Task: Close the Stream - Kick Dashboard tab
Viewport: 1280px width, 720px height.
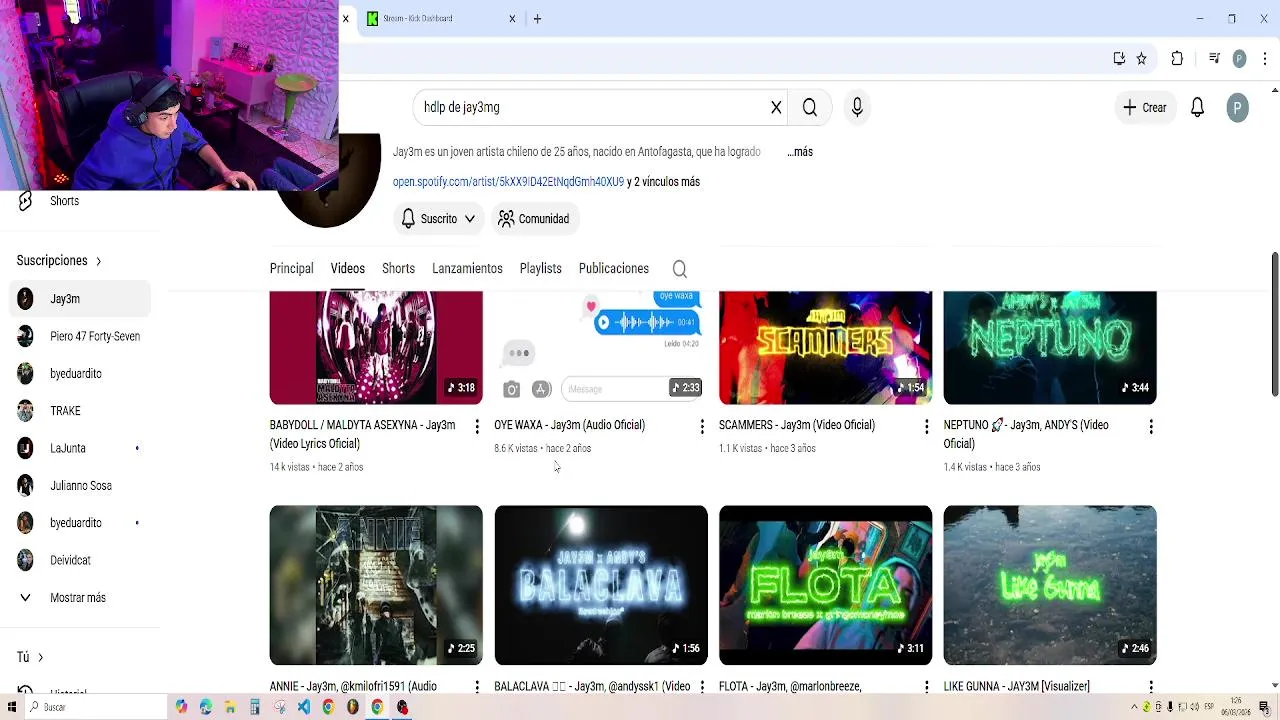Action: point(512,18)
